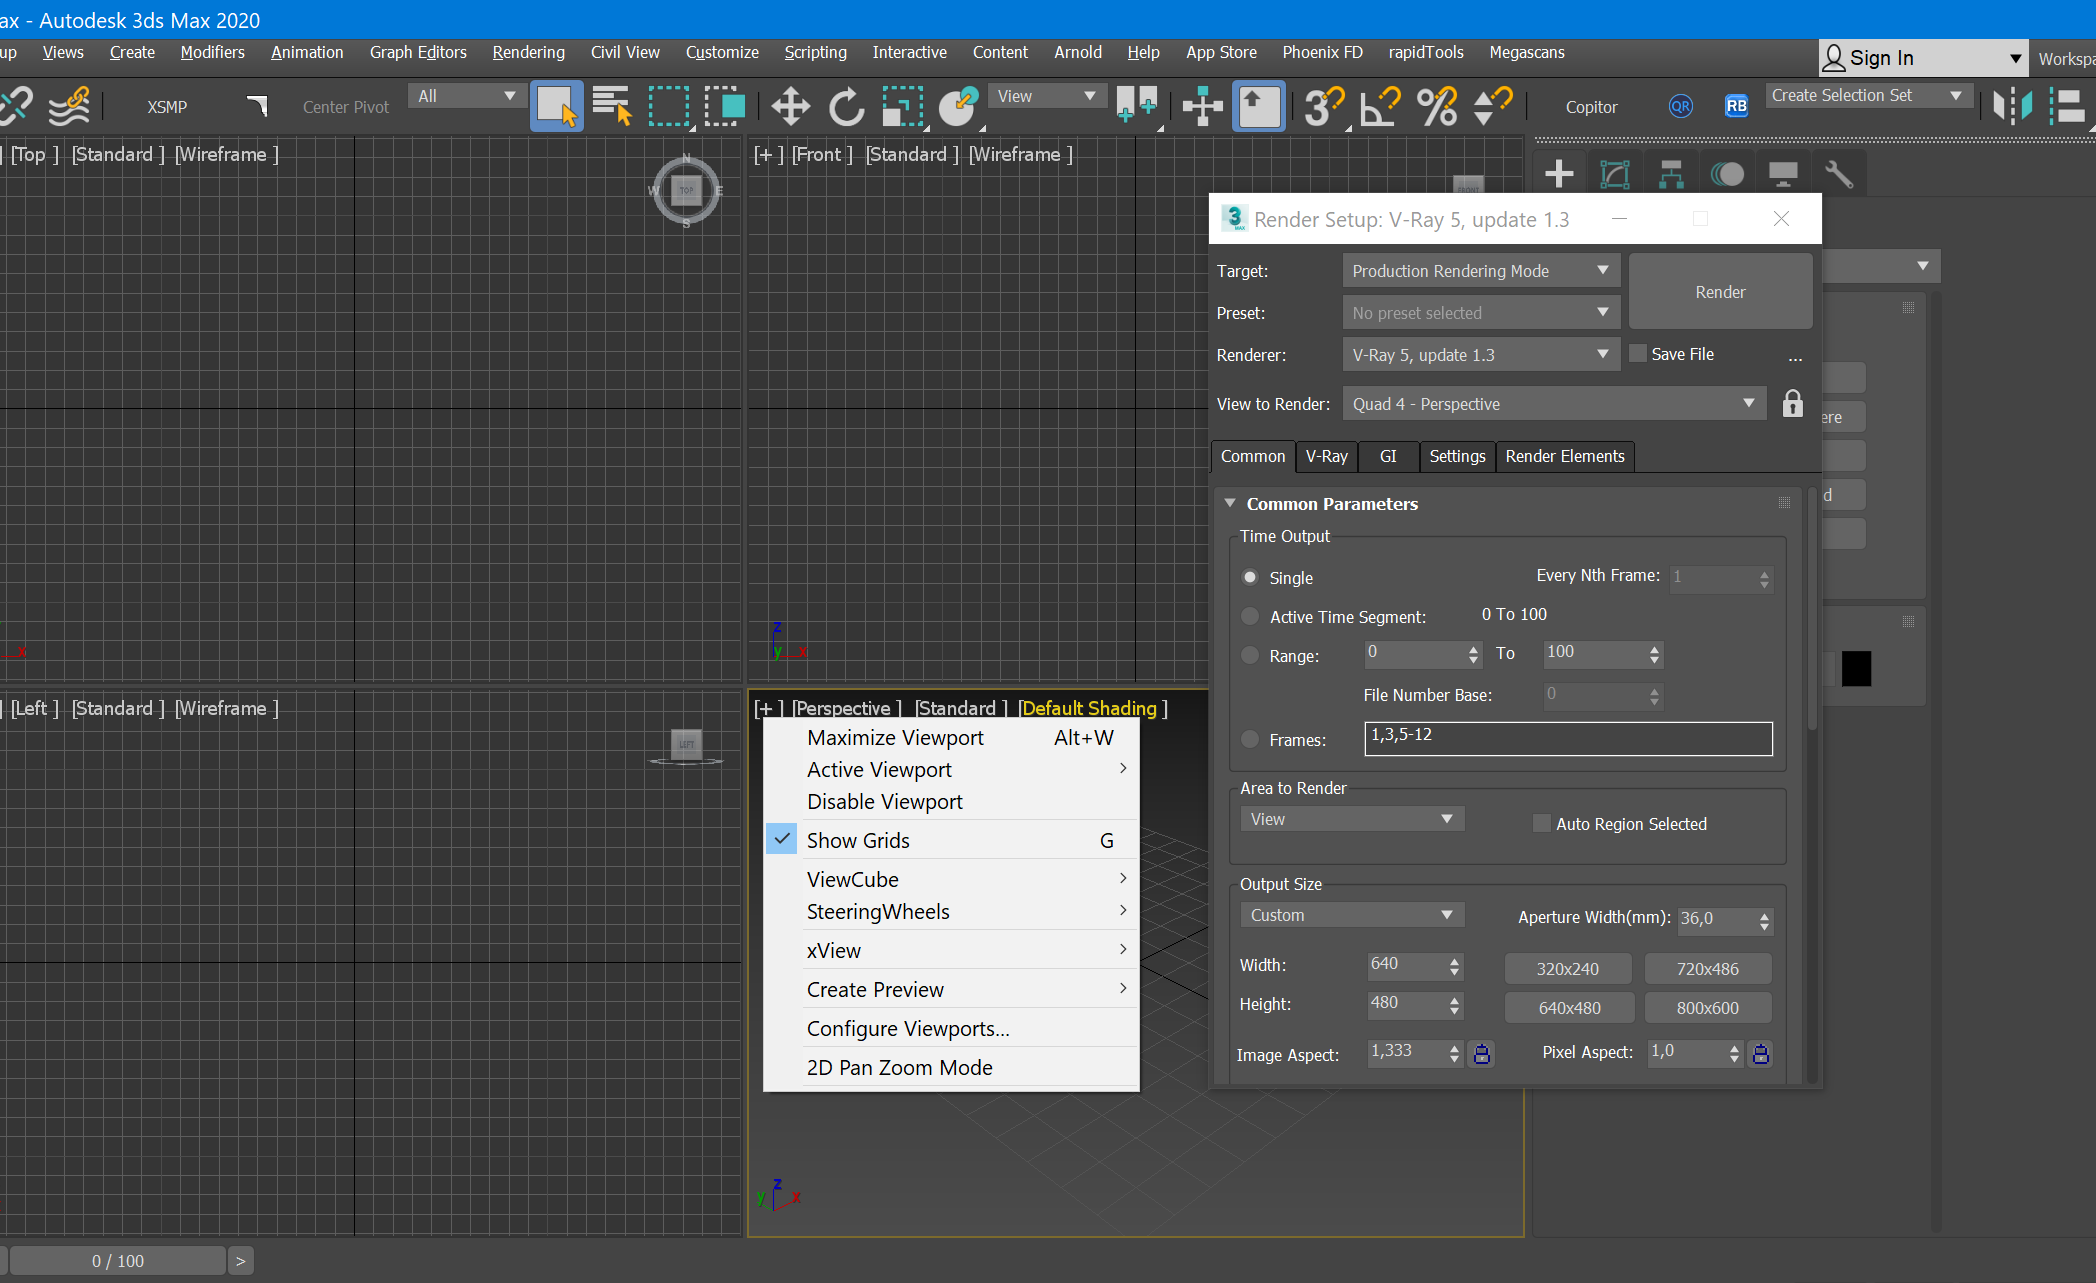
Task: Click the Align tool icon
Action: coord(2067,106)
